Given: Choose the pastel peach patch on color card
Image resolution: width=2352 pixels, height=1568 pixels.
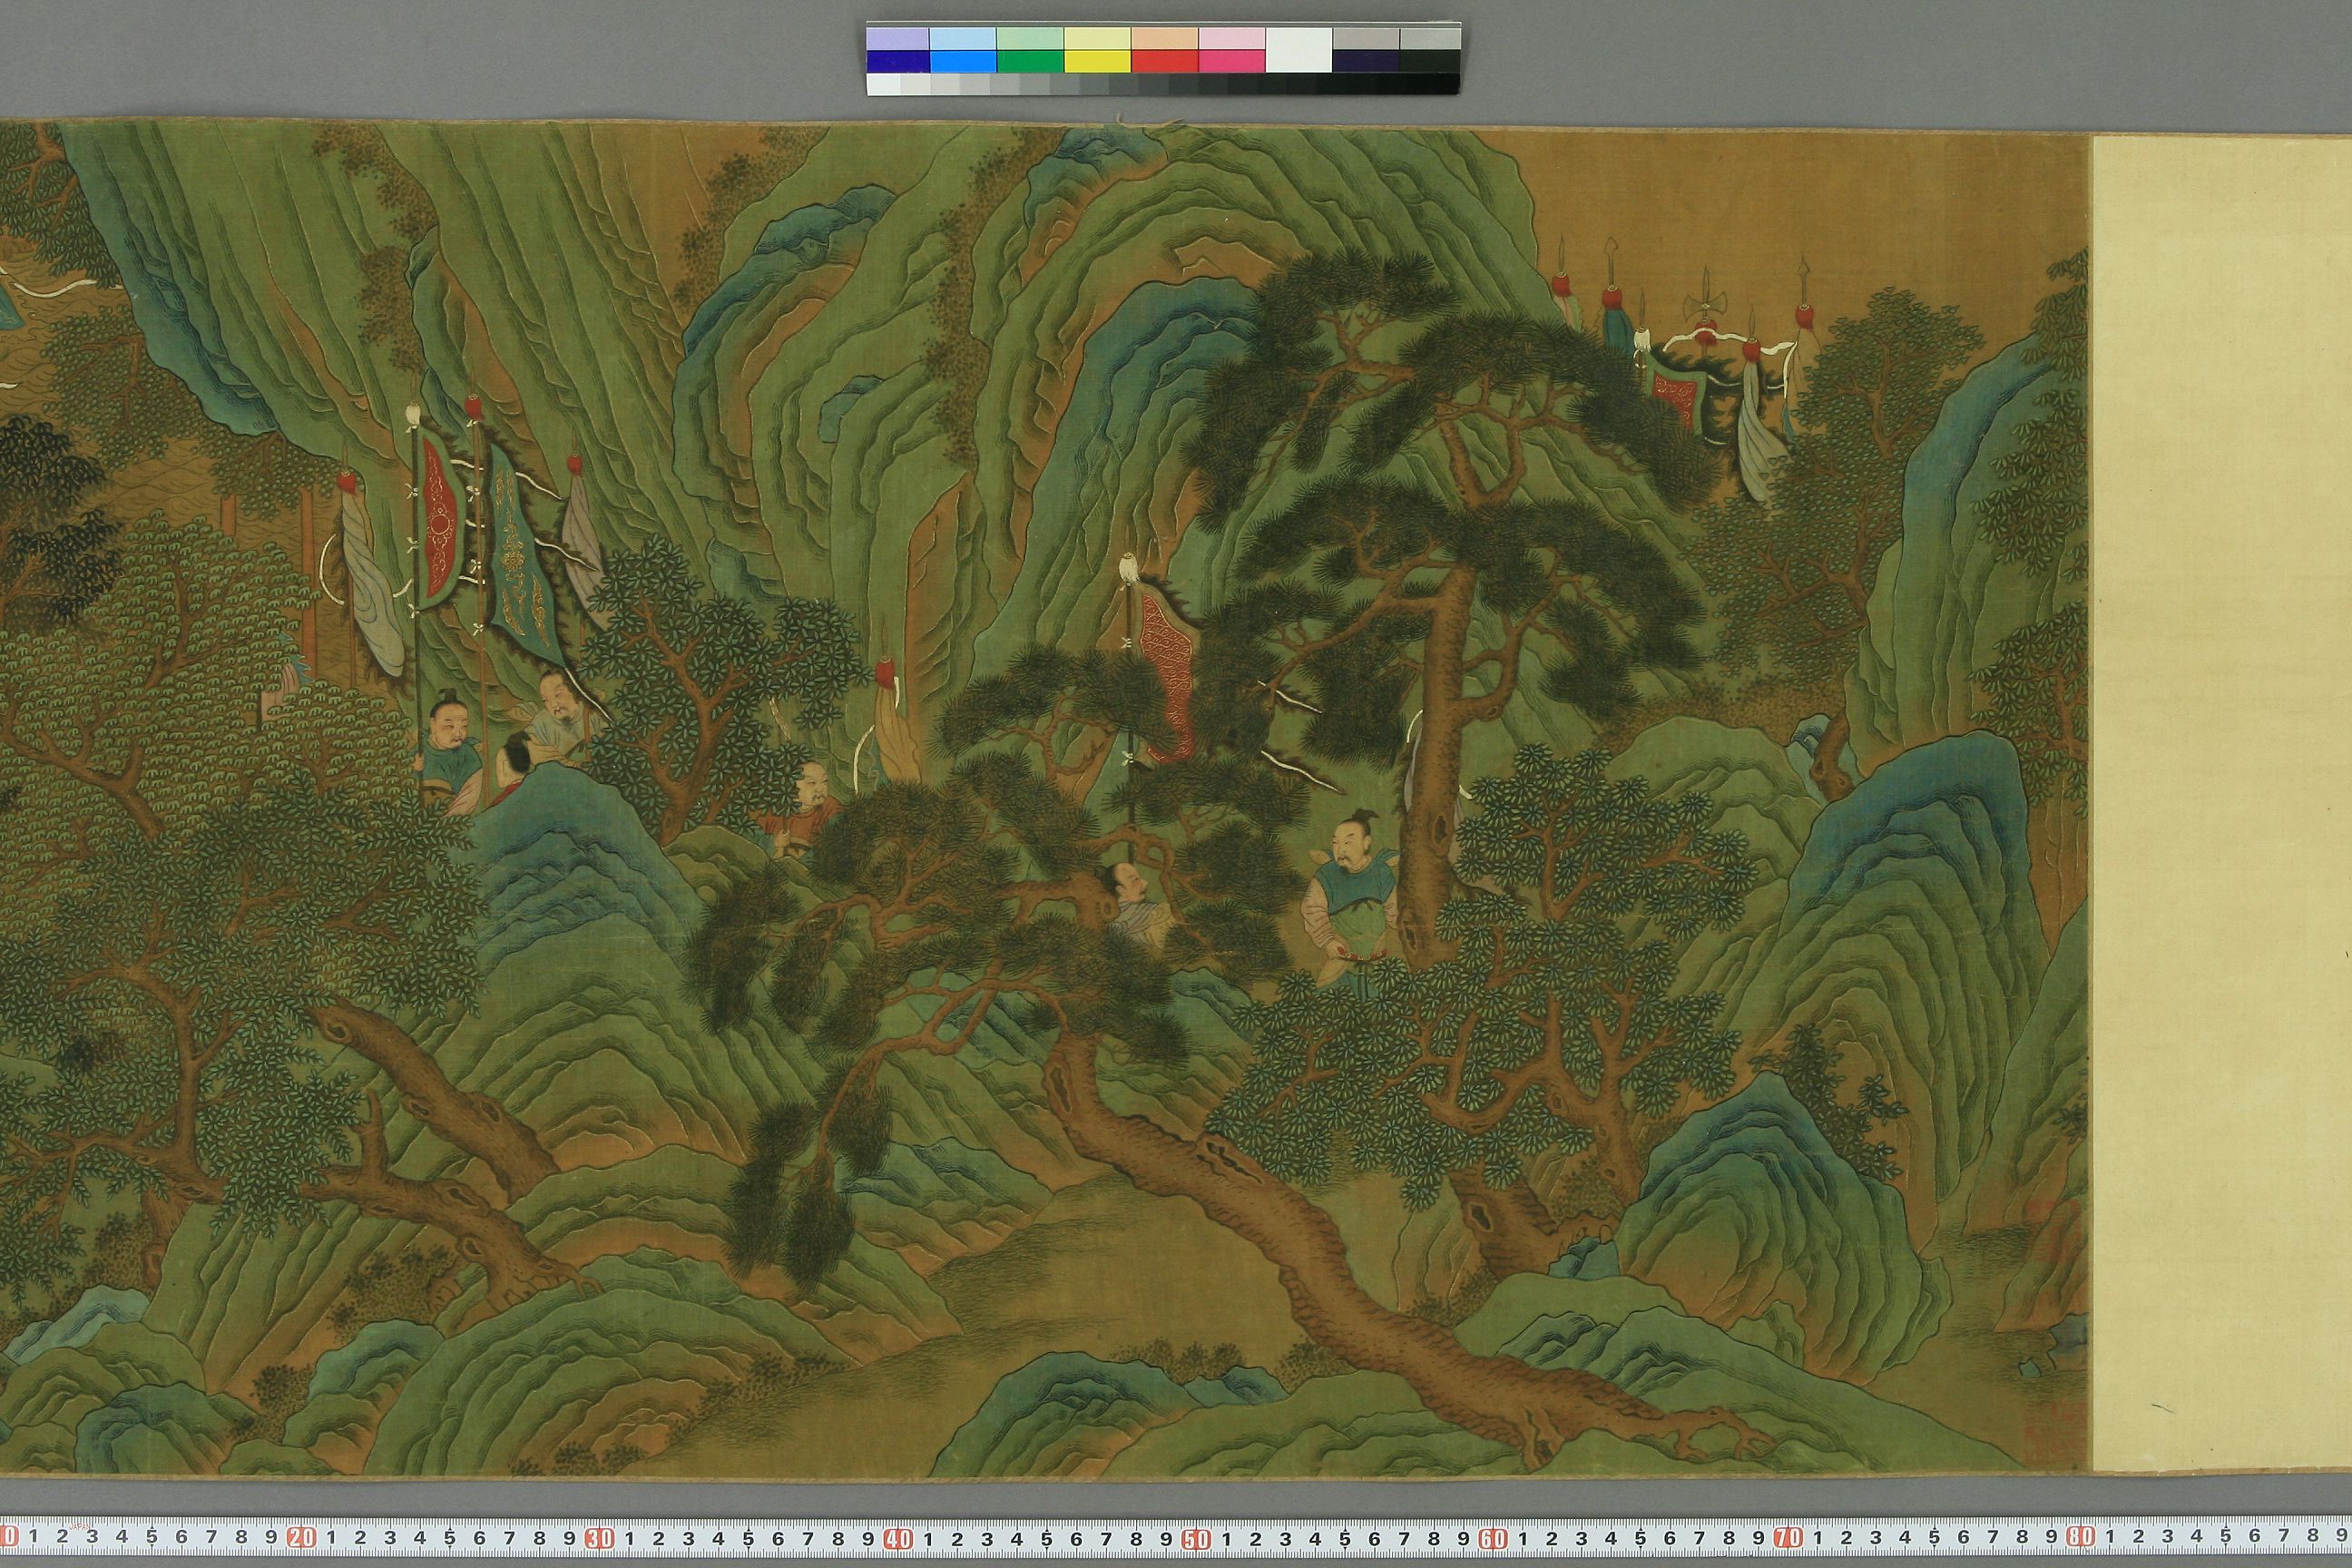Looking at the screenshot, I should click(x=1164, y=38).
